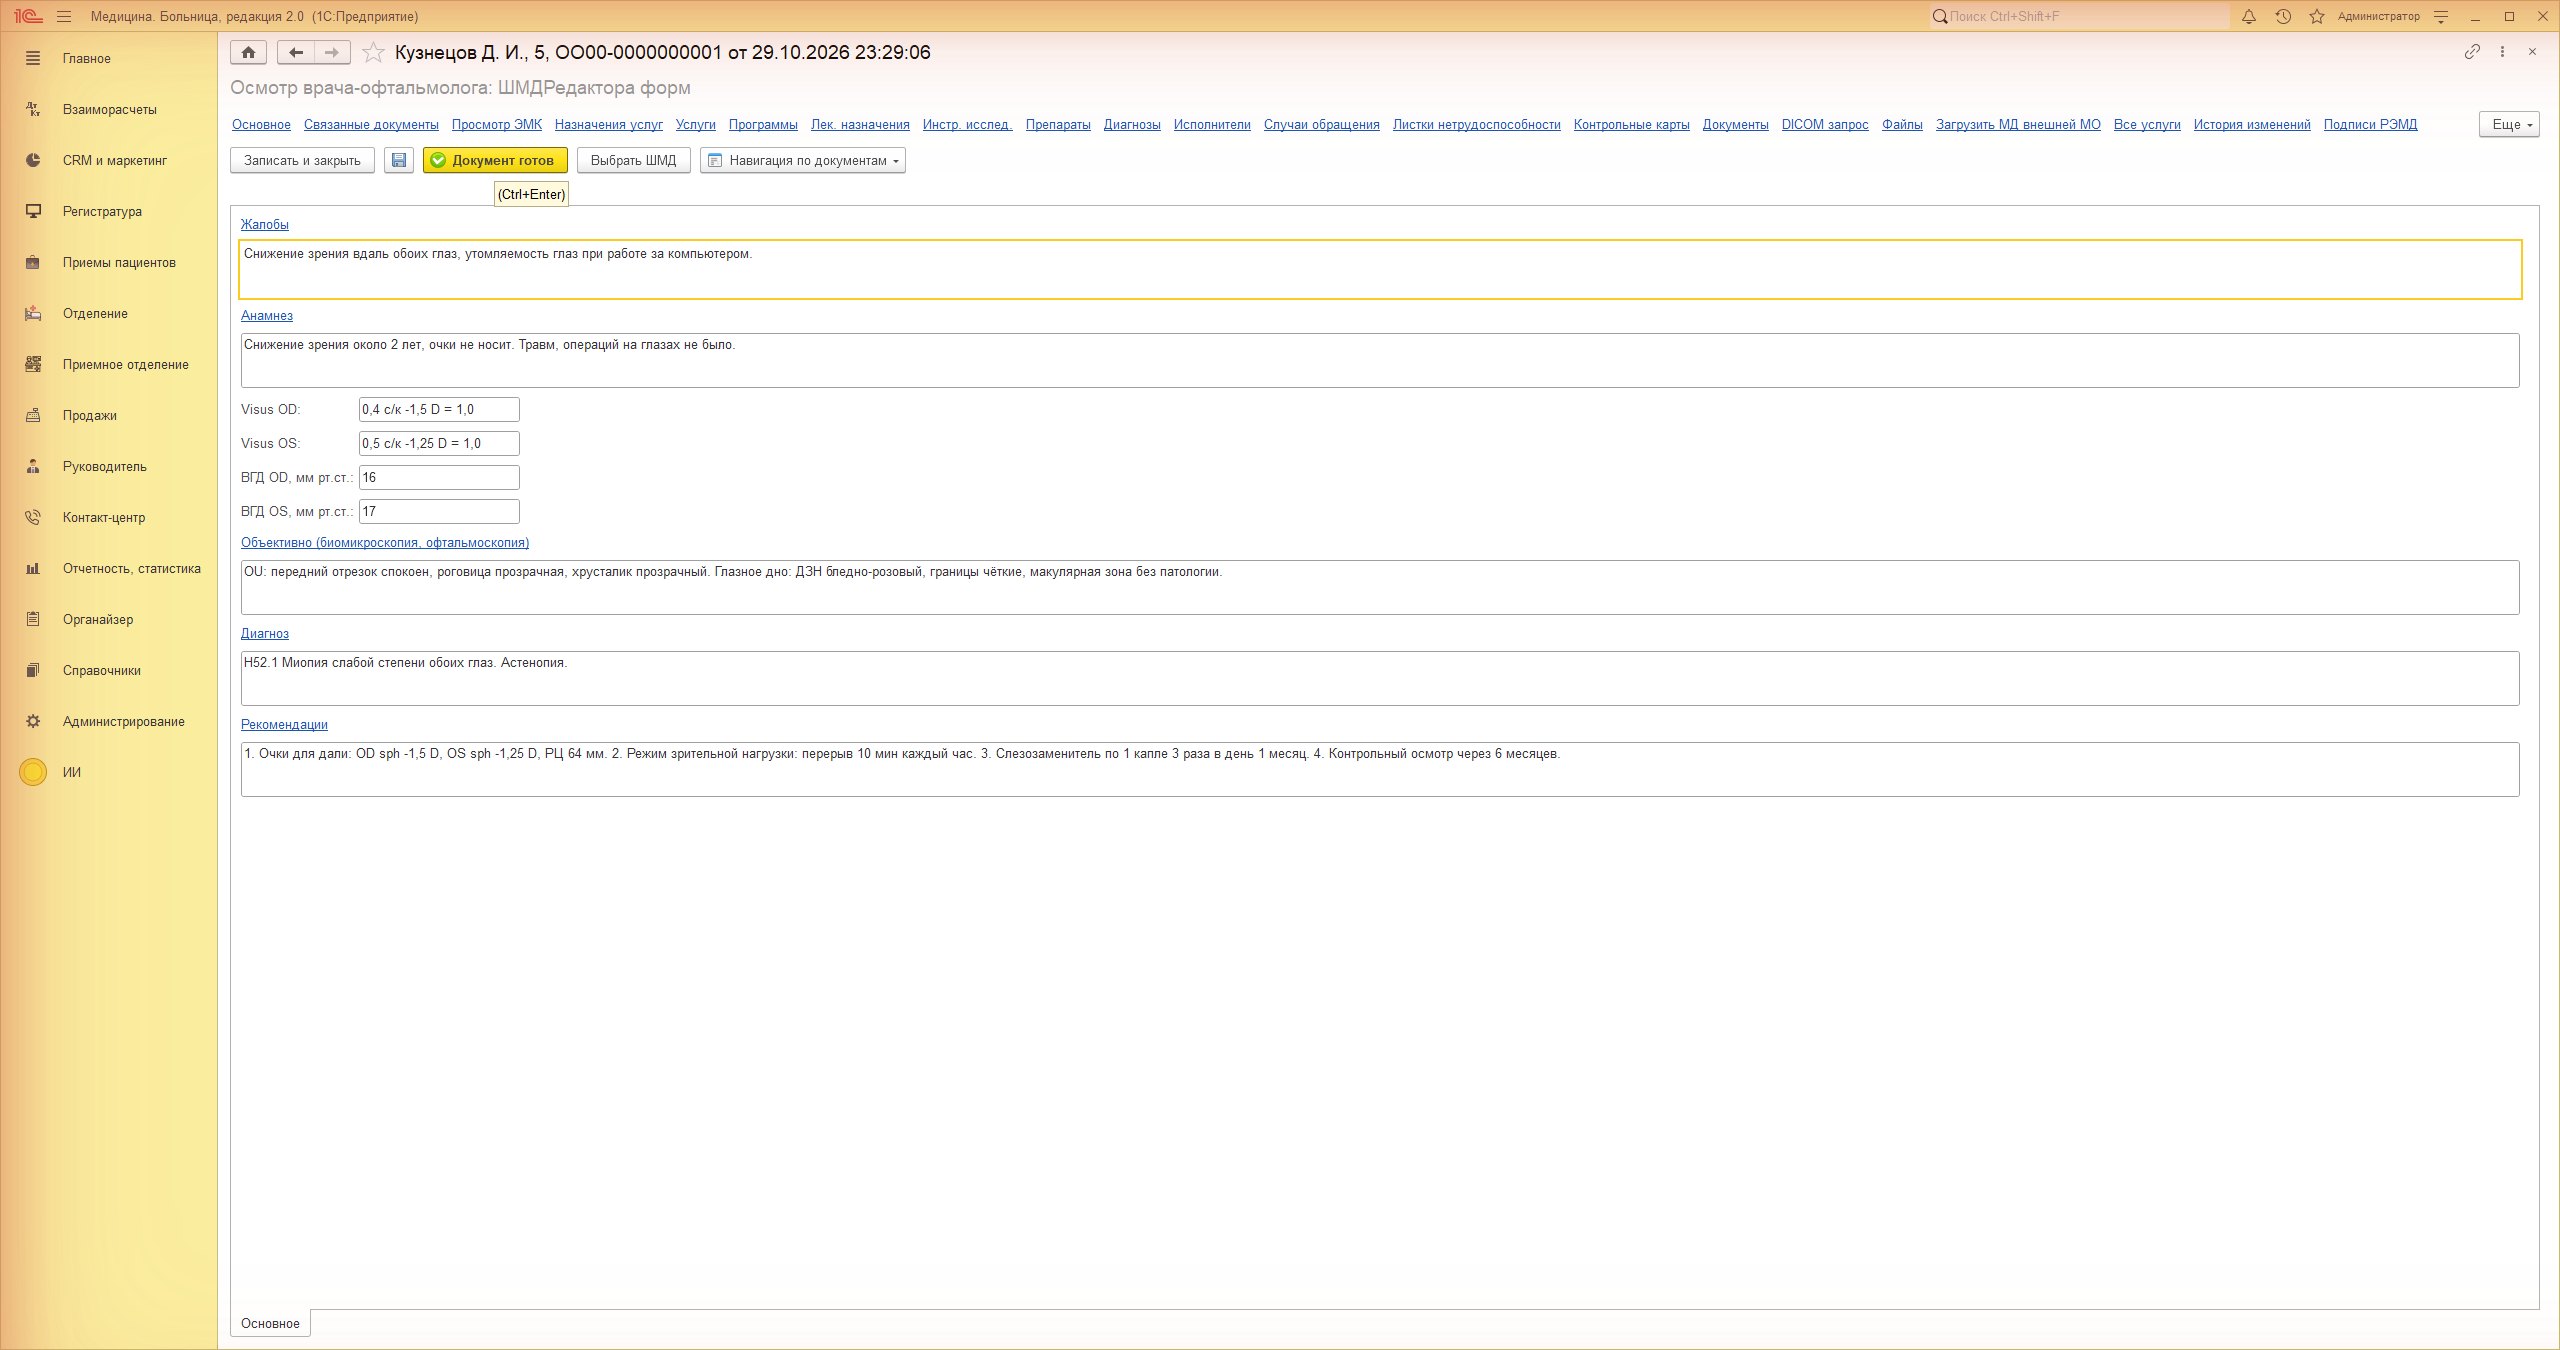Open the История изменений navigation link
The height and width of the screenshot is (1350, 2560).
pos(2252,124)
